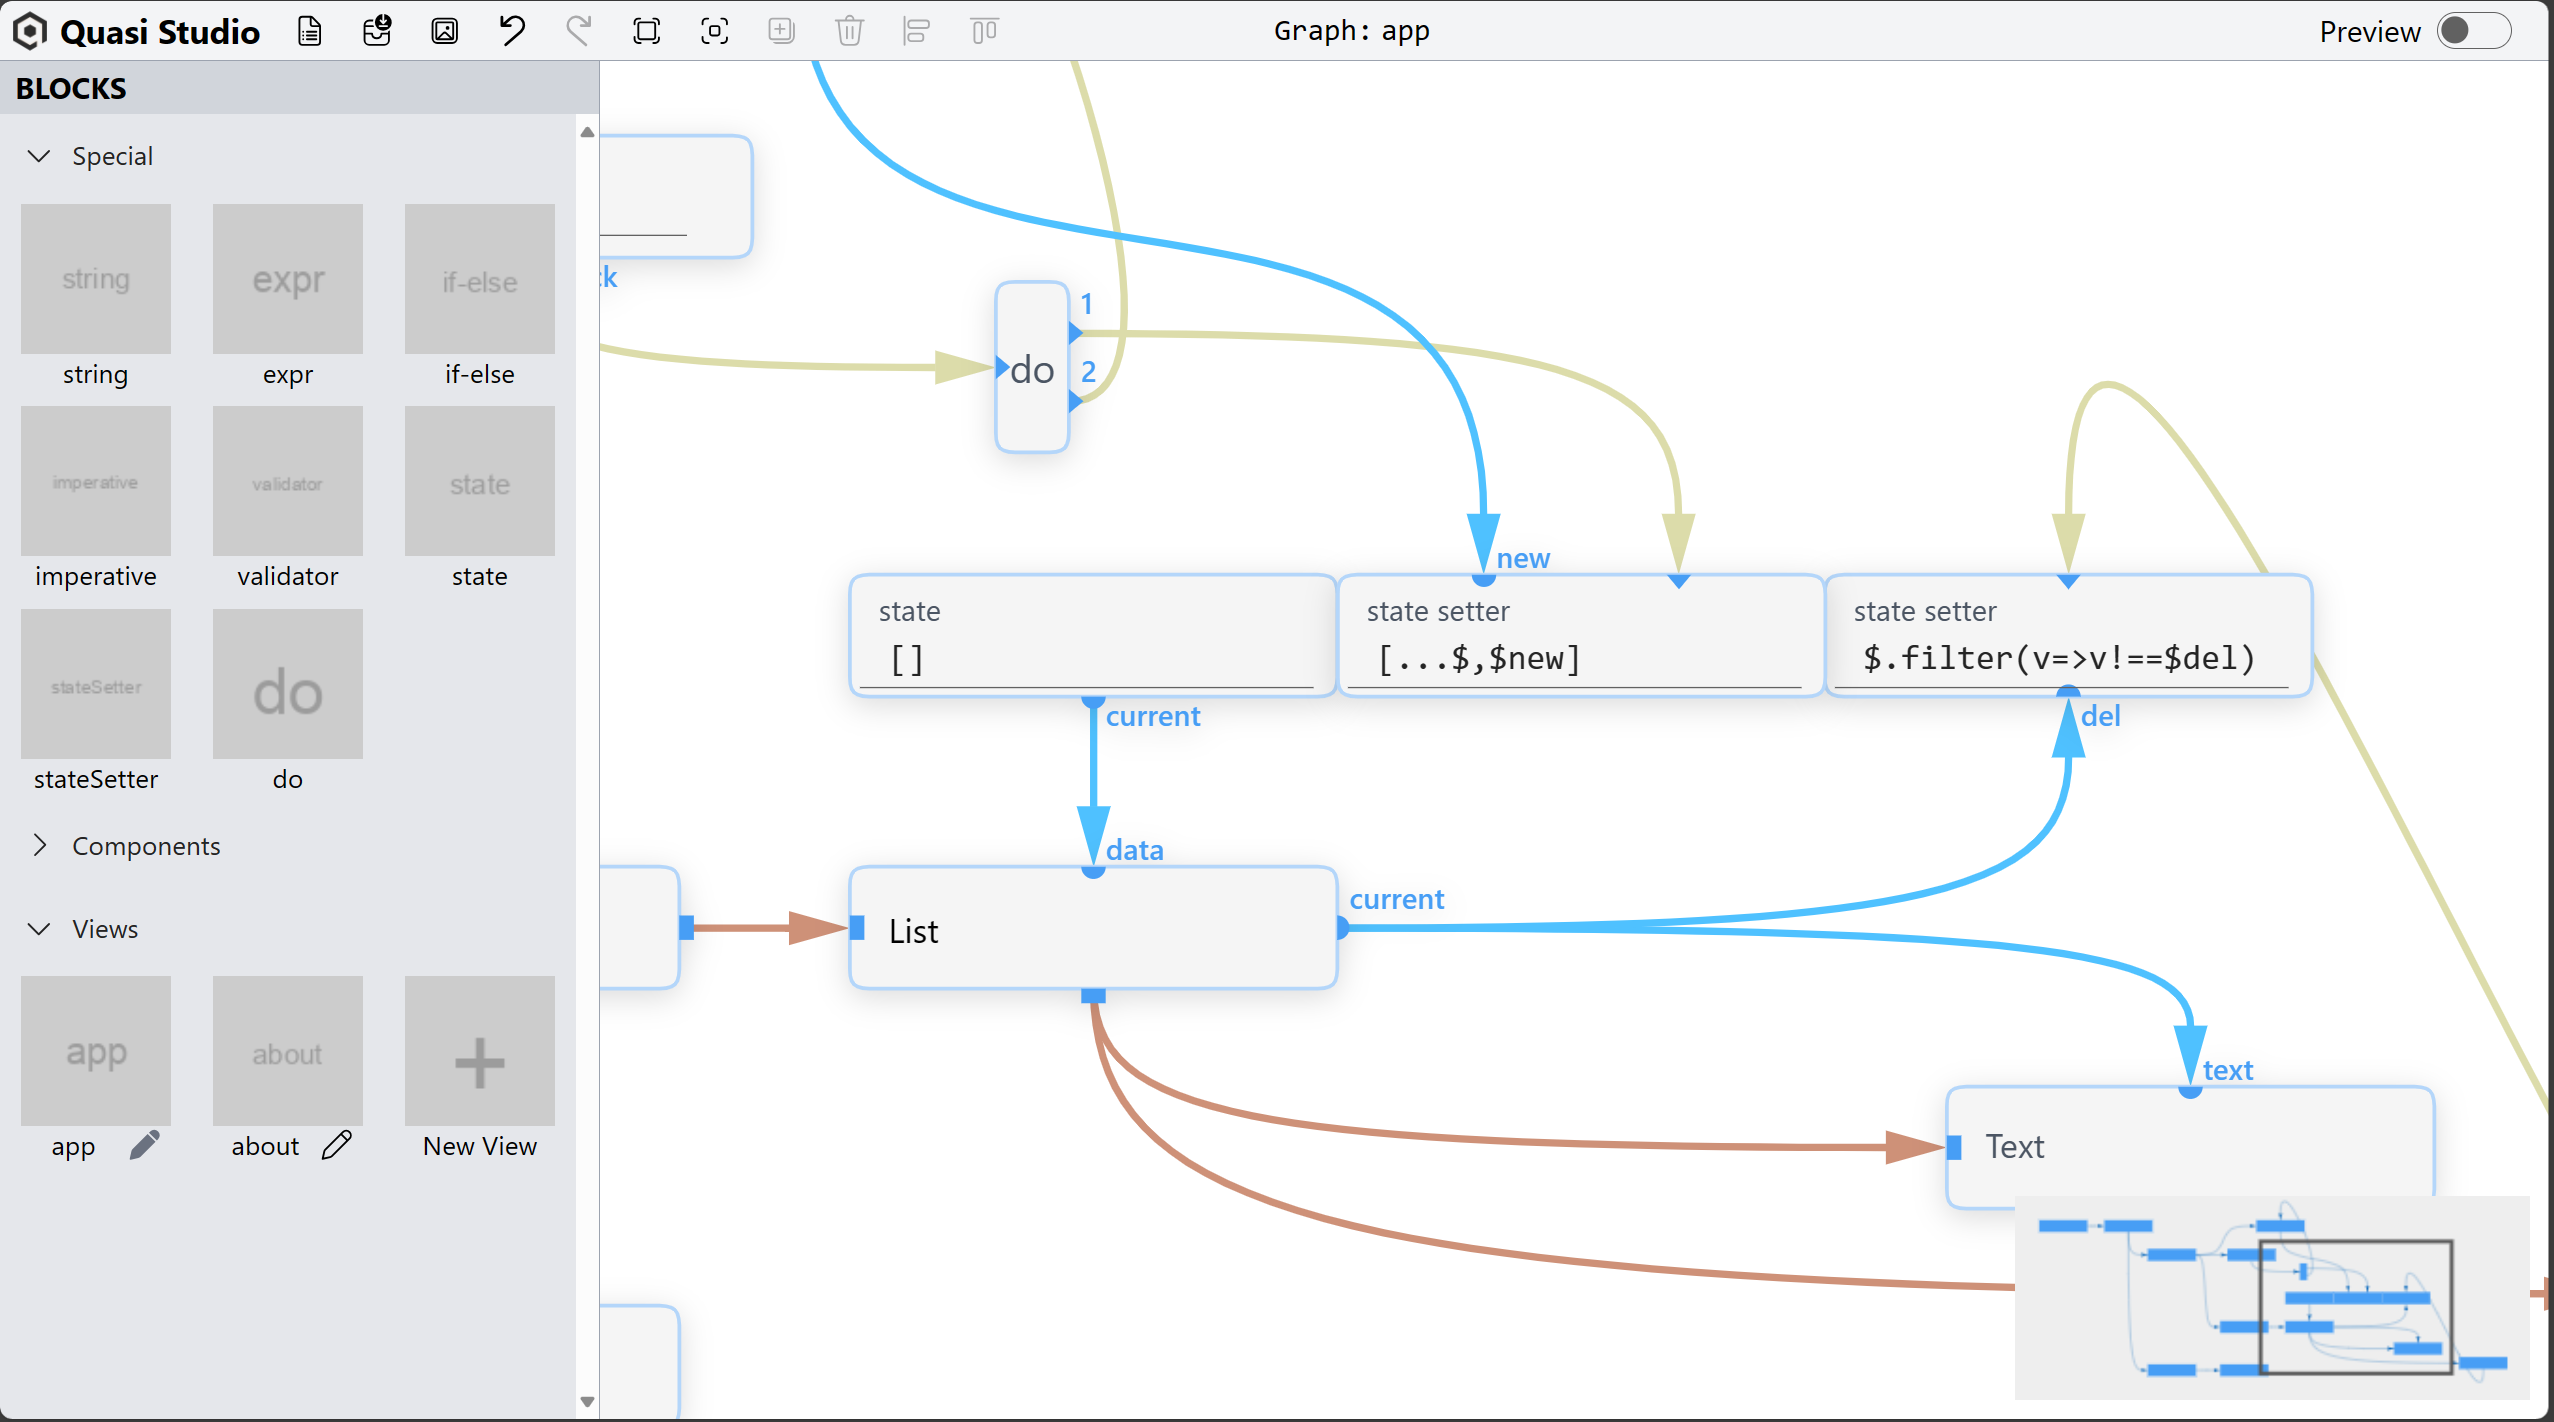Expand the Components section
The width and height of the screenshot is (2554, 1422).
(39, 846)
